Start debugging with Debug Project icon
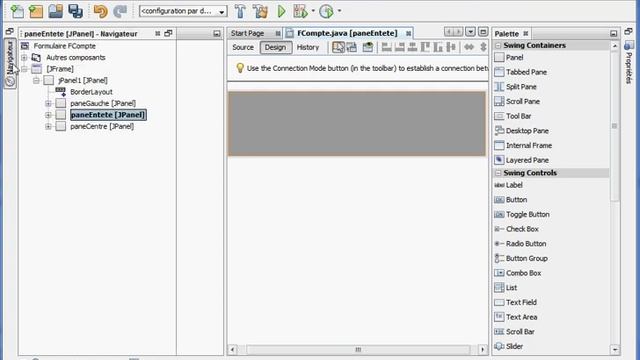Viewport: 640px width, 360px height. click(x=300, y=11)
